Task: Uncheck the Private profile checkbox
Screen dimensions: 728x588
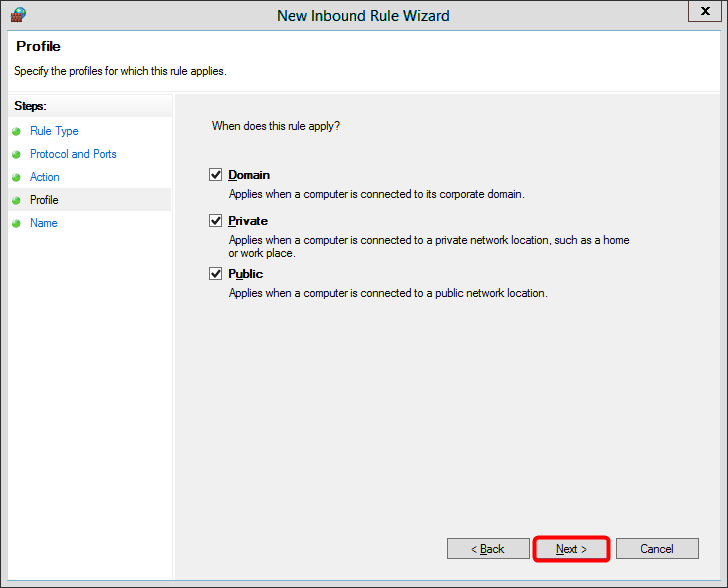Action: (x=215, y=221)
